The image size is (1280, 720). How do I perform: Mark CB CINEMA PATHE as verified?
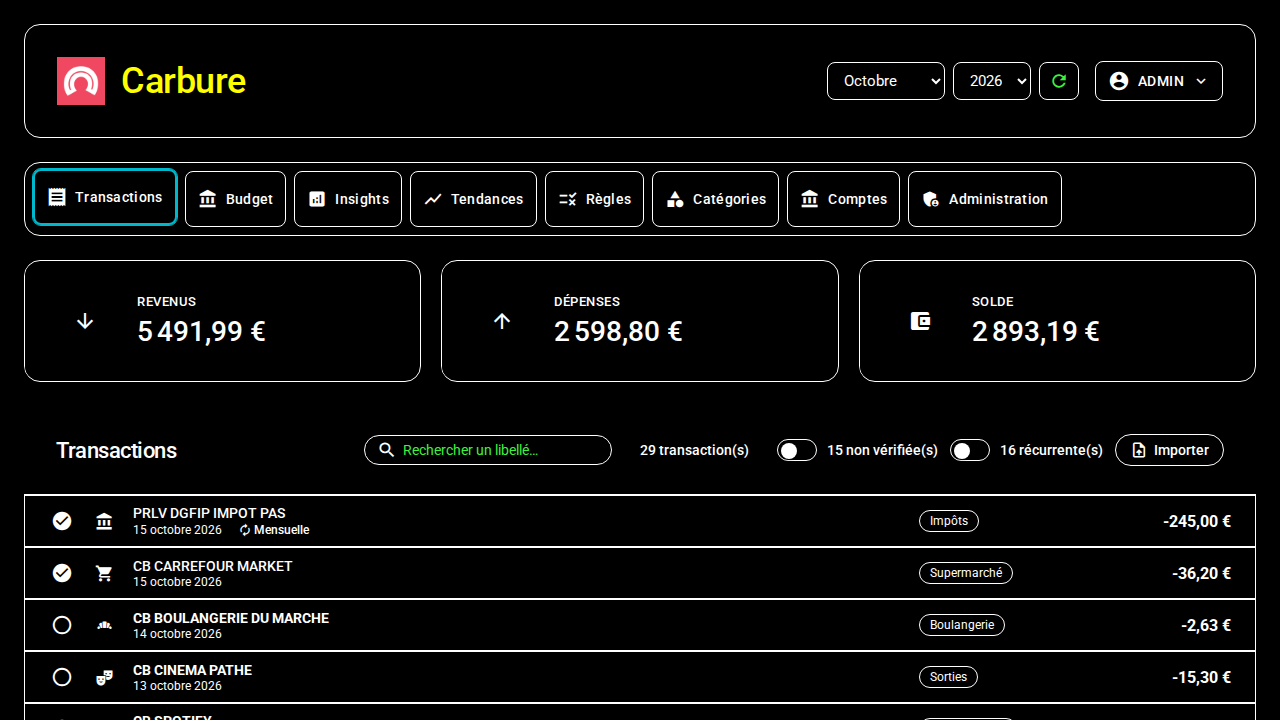(62, 677)
